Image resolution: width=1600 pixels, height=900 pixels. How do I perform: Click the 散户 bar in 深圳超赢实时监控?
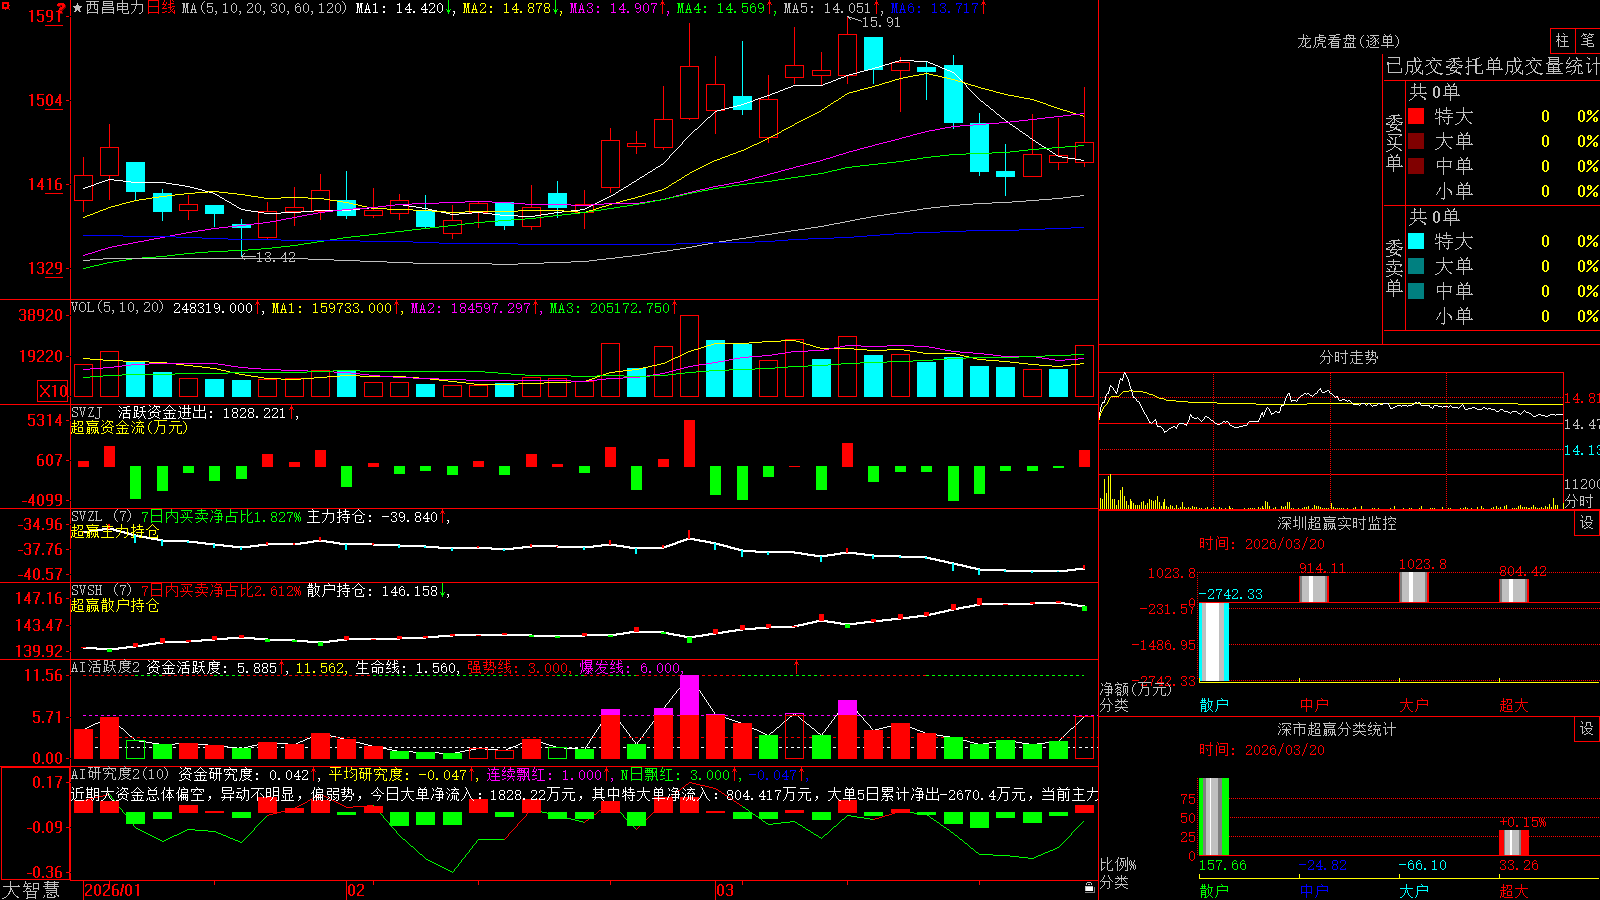1214,642
